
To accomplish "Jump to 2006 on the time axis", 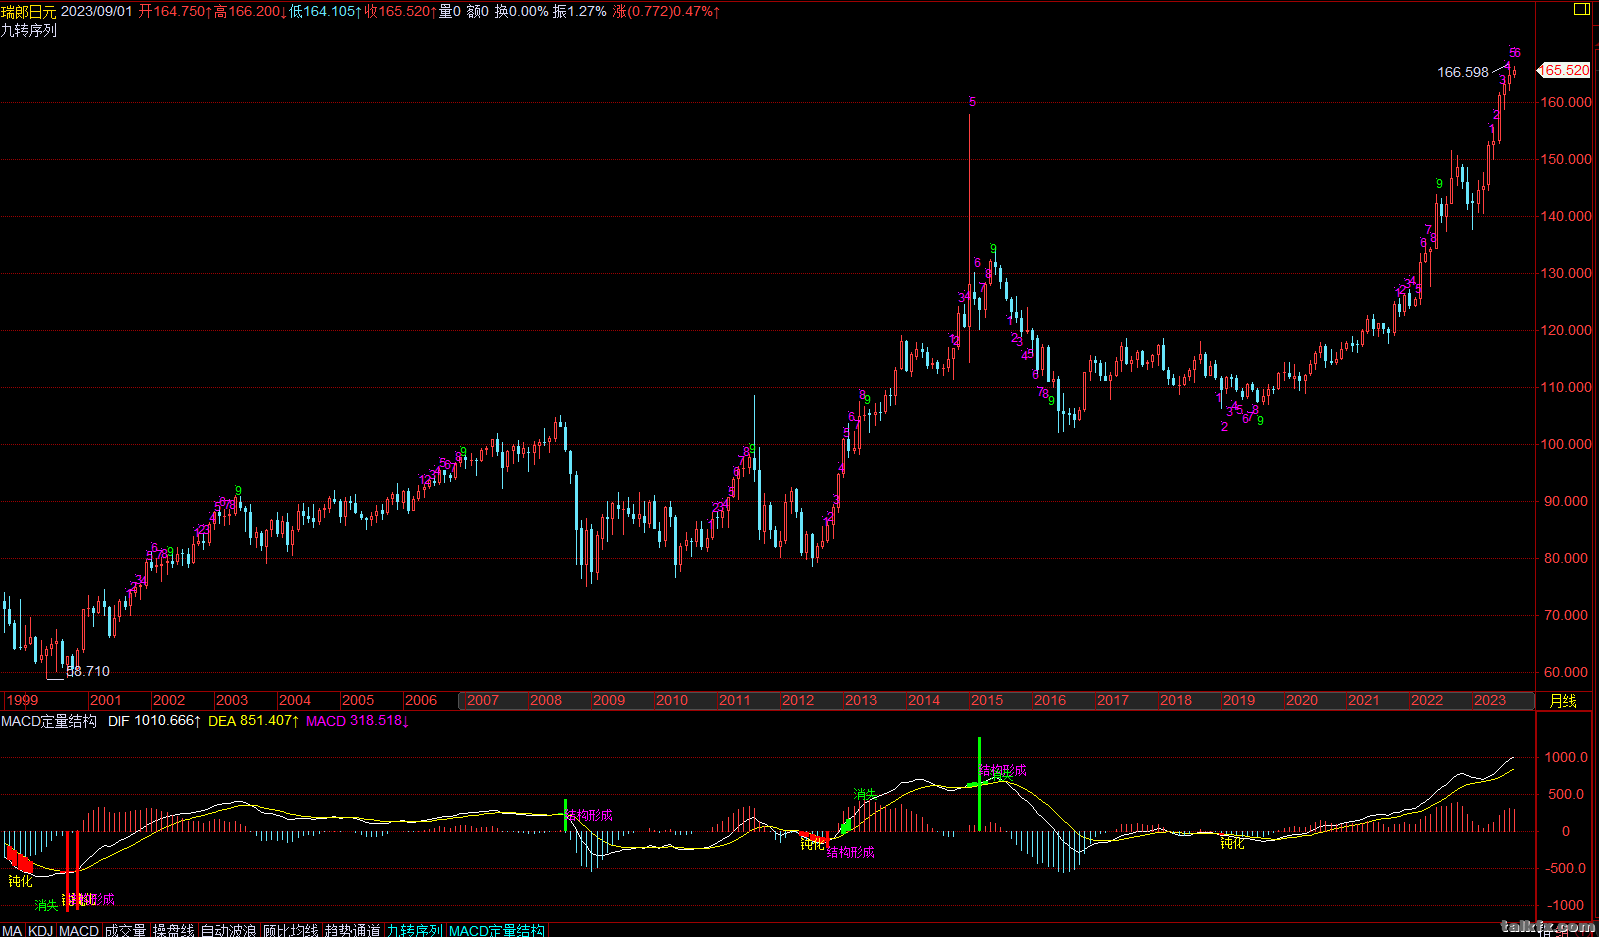I will (421, 700).
